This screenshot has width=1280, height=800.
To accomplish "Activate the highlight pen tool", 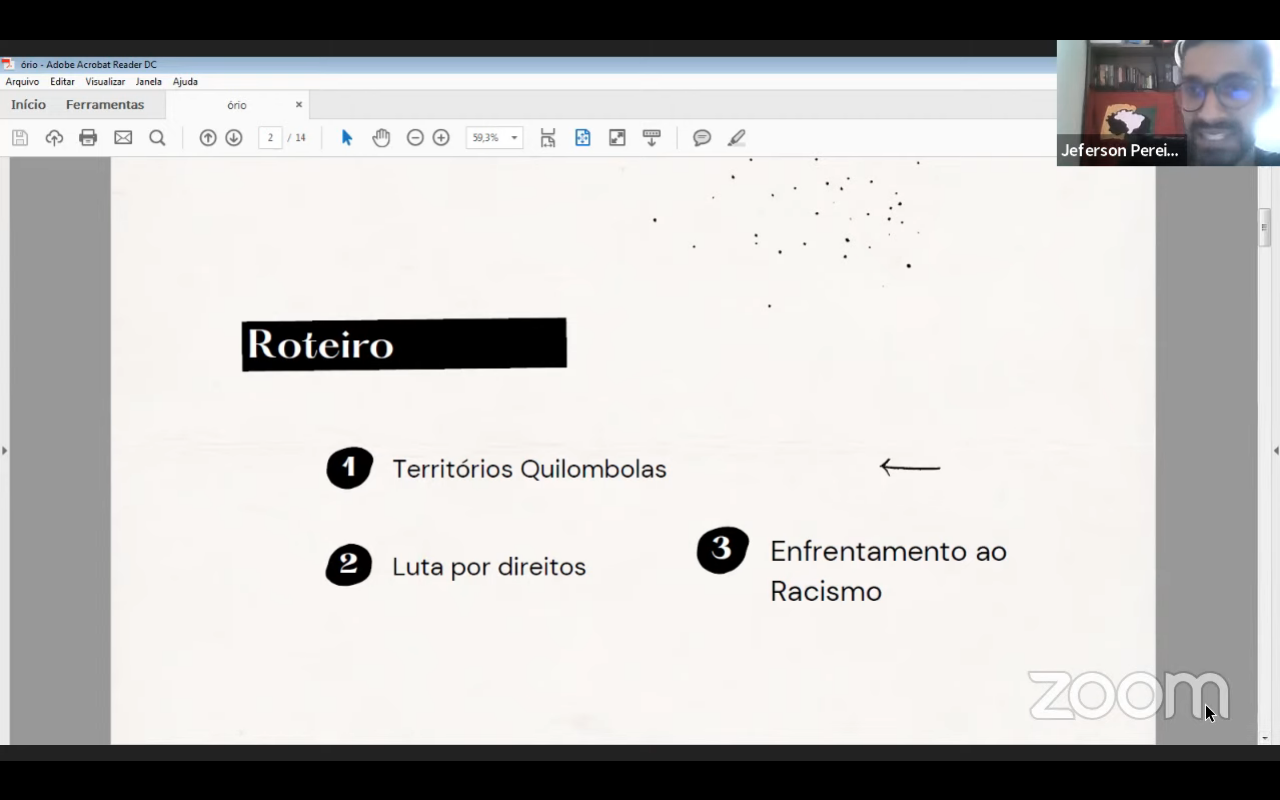I will tap(737, 138).
